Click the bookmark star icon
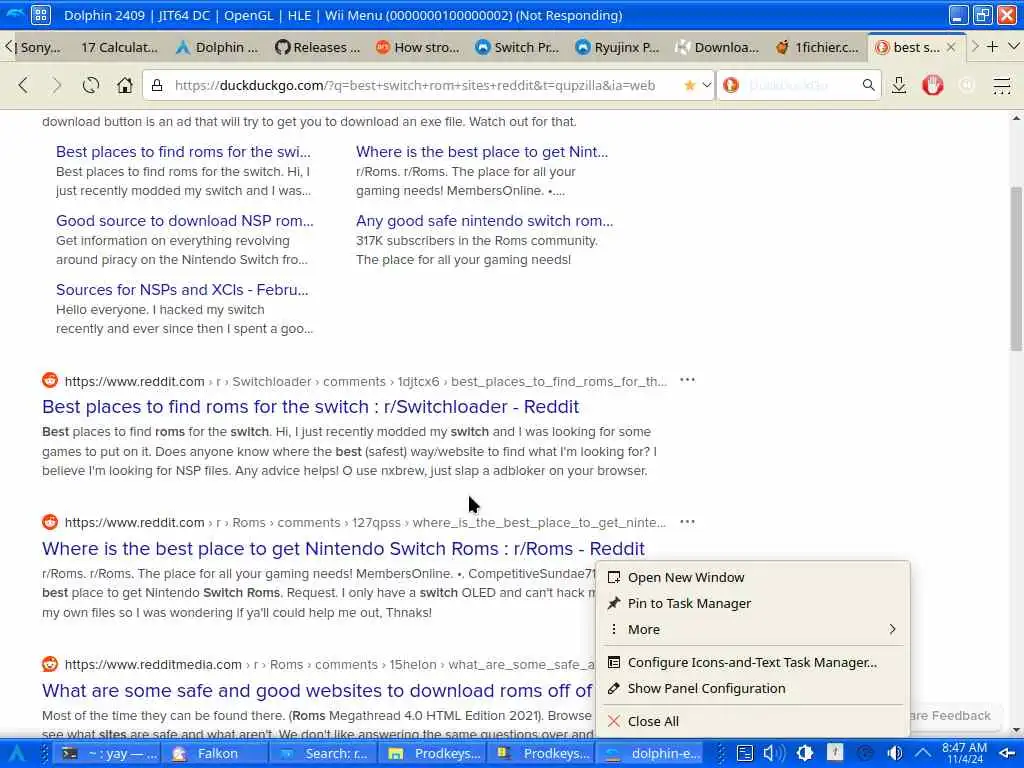The height and width of the screenshot is (768, 1024). [x=689, y=86]
